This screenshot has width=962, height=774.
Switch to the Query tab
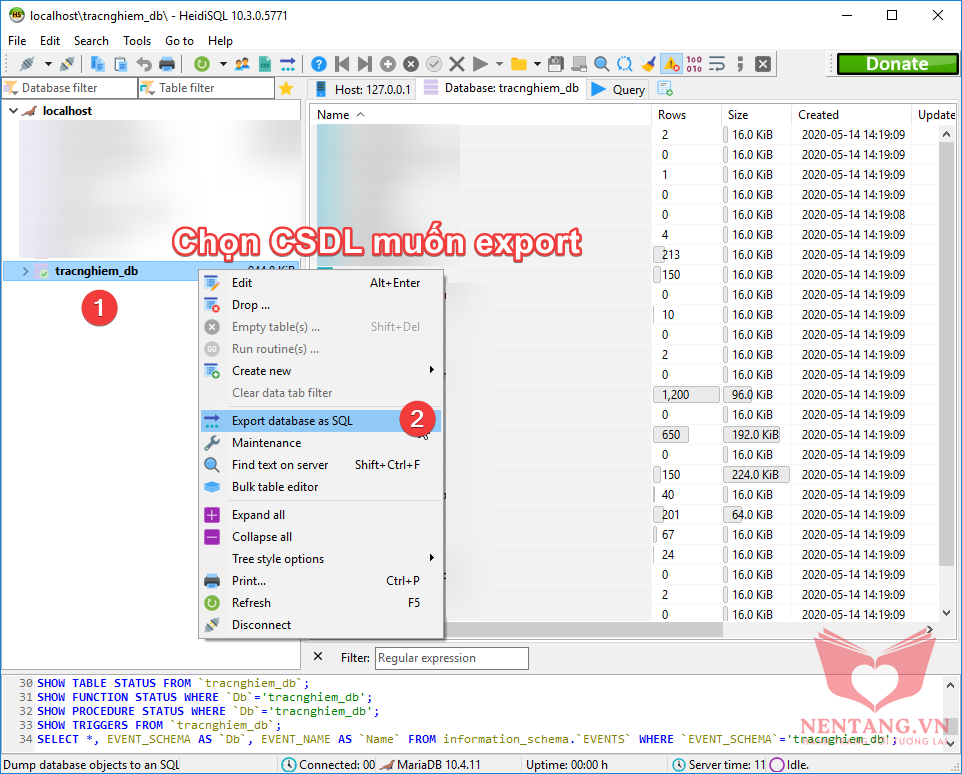618,89
